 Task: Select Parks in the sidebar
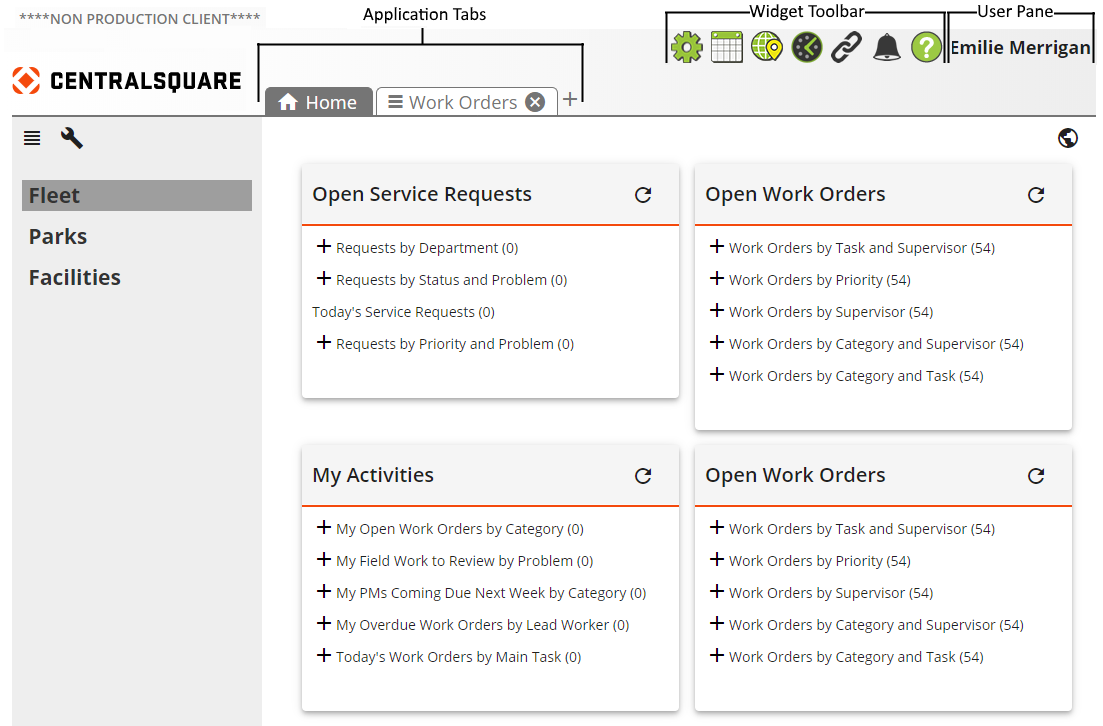58,237
